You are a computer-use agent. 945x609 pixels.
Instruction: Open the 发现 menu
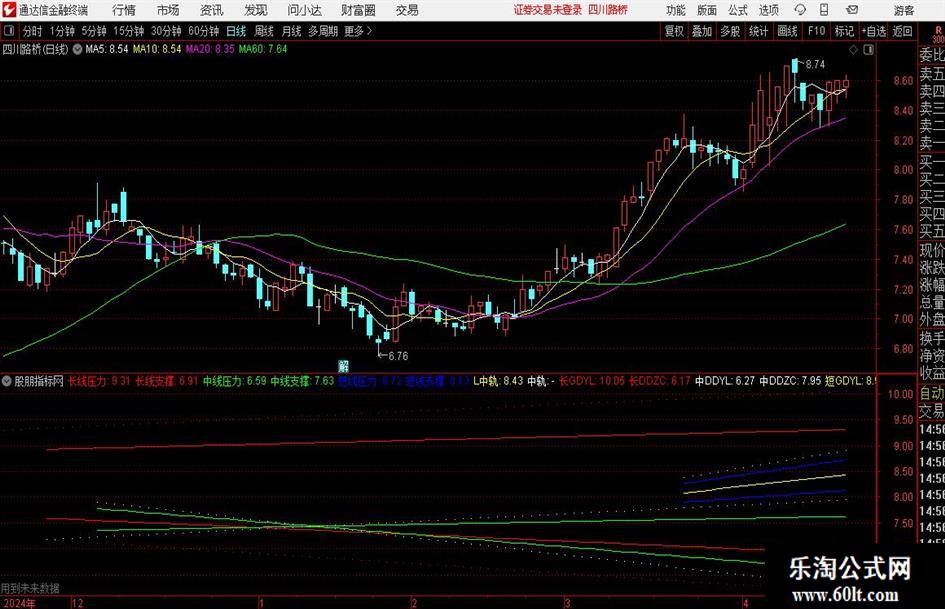point(256,10)
